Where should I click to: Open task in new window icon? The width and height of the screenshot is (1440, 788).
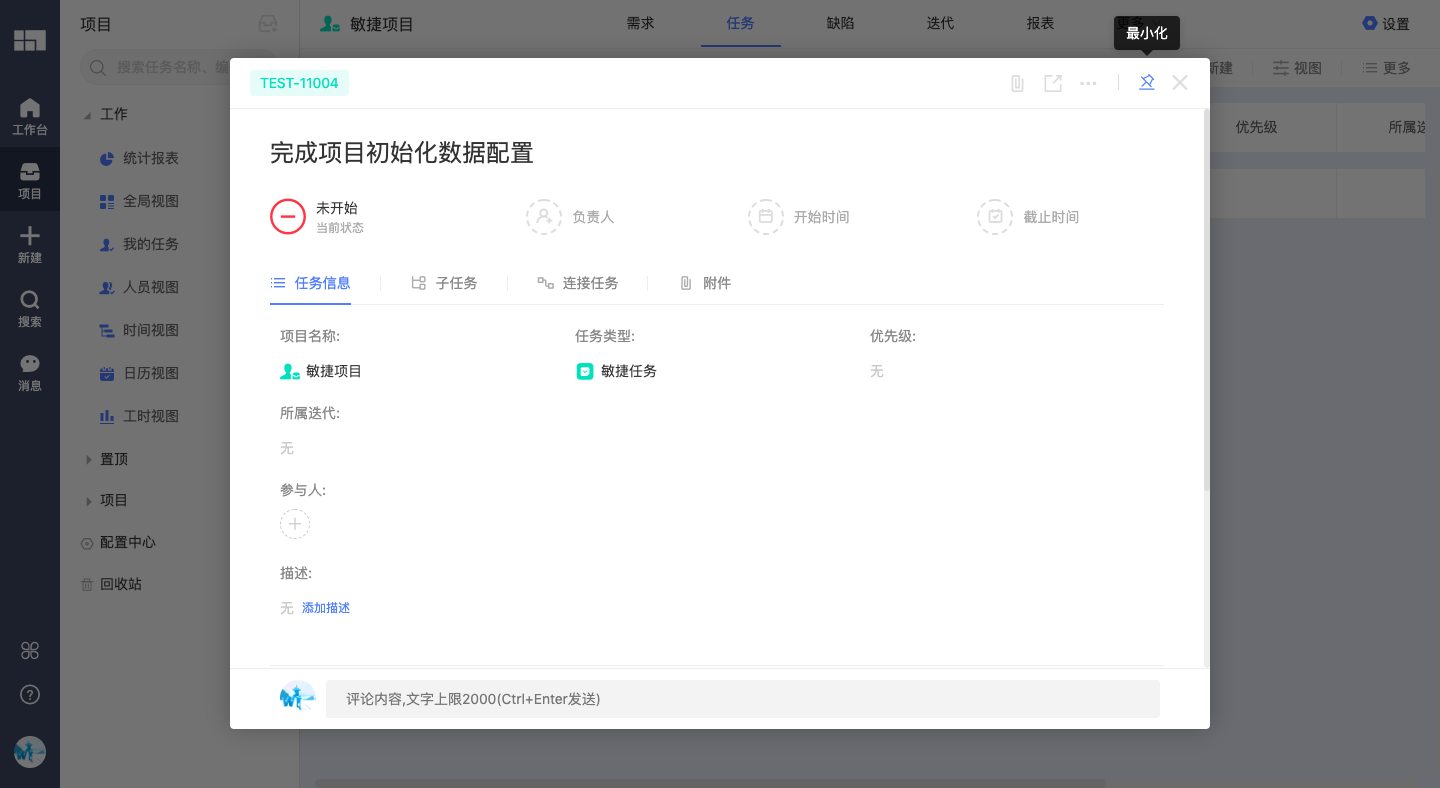coord(1053,83)
